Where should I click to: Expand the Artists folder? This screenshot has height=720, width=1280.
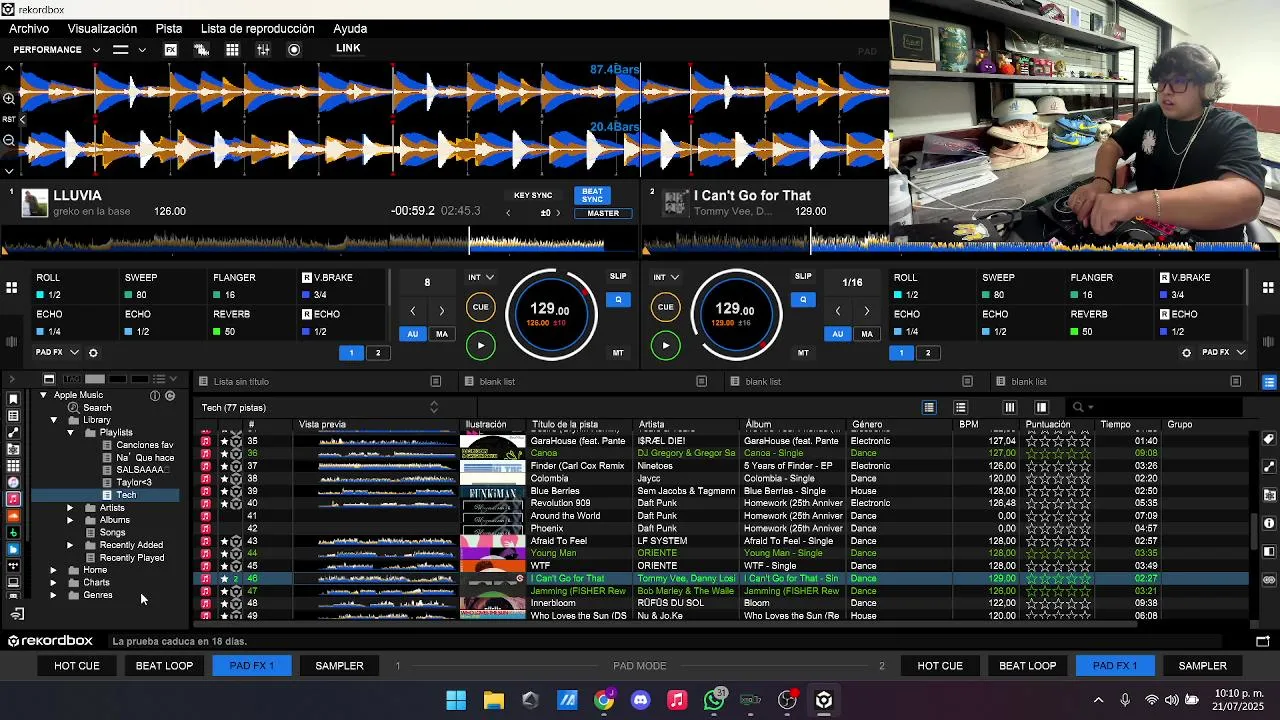point(70,508)
